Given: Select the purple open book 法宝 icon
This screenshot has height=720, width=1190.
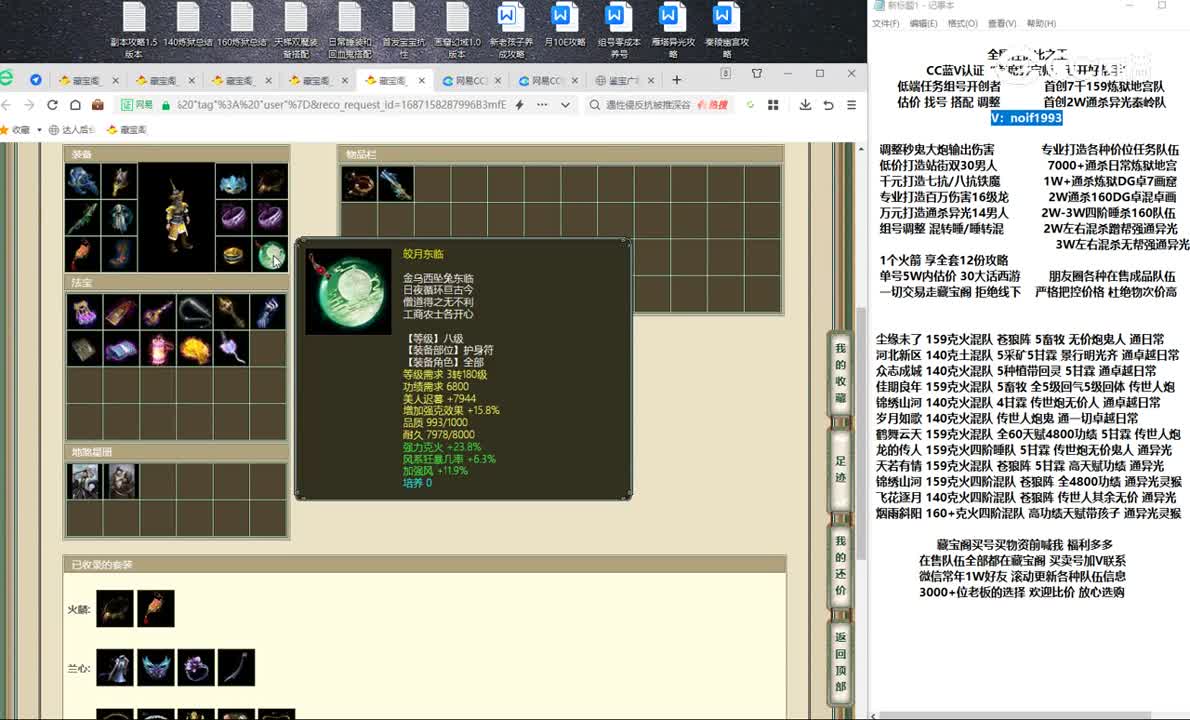Looking at the screenshot, I should point(121,349).
